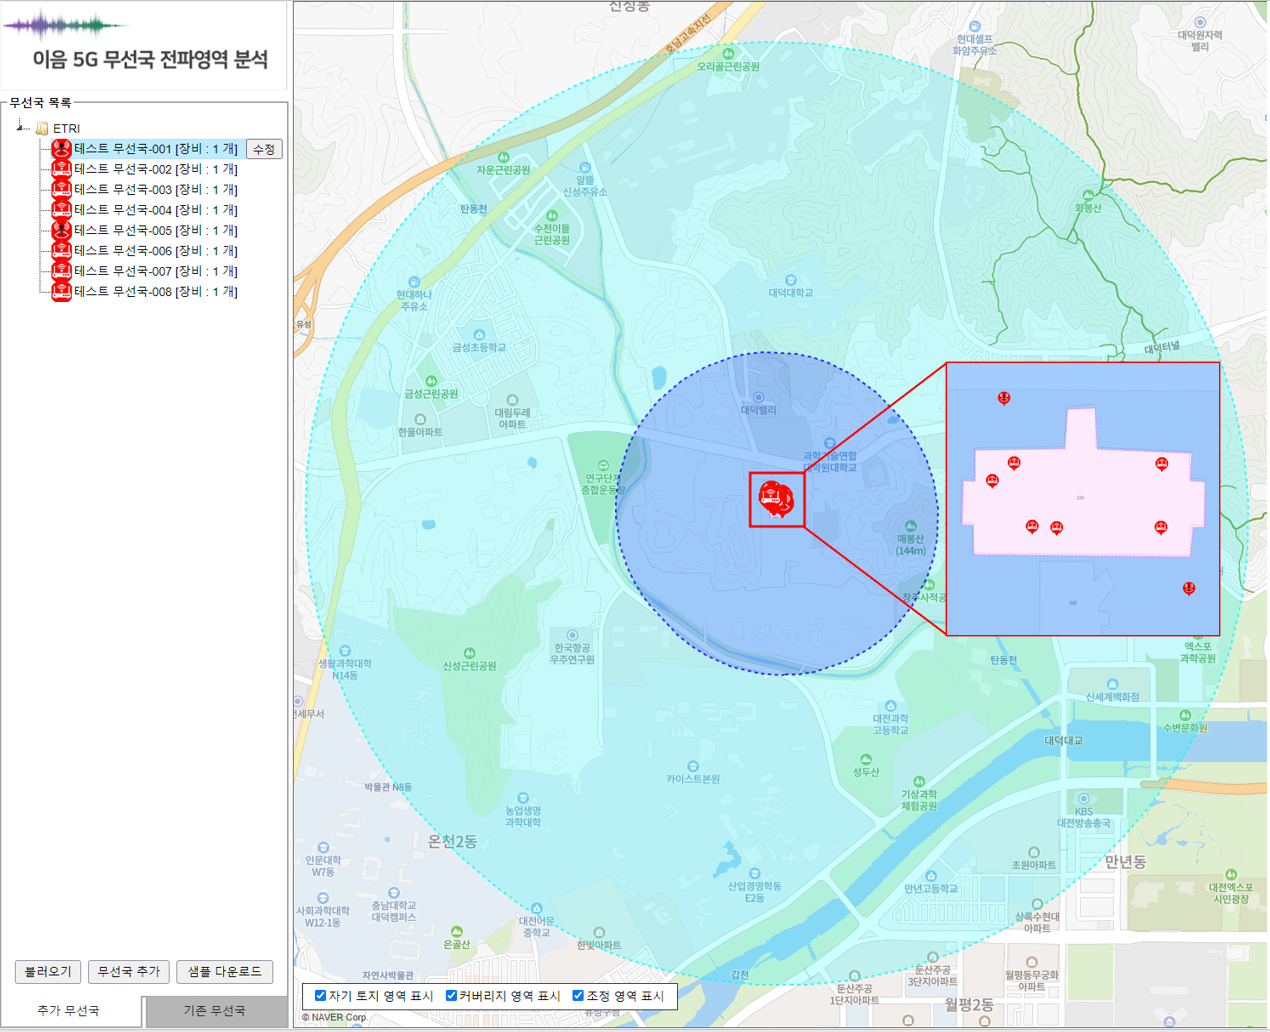The width and height of the screenshot is (1270, 1032).
Task: Click the antenna marker at inset bottom-right
Action: pyautogui.click(x=1189, y=588)
